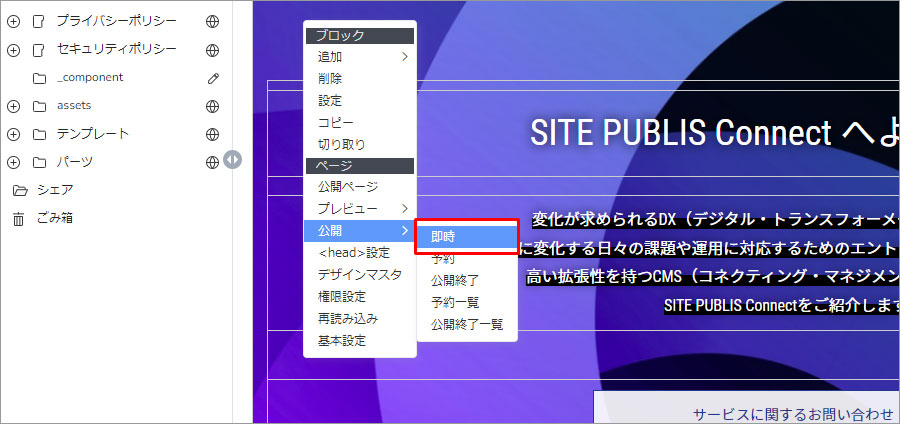The width and height of the screenshot is (900, 424).
Task: Click pencil edit icon next to _component
Action: click(212, 78)
